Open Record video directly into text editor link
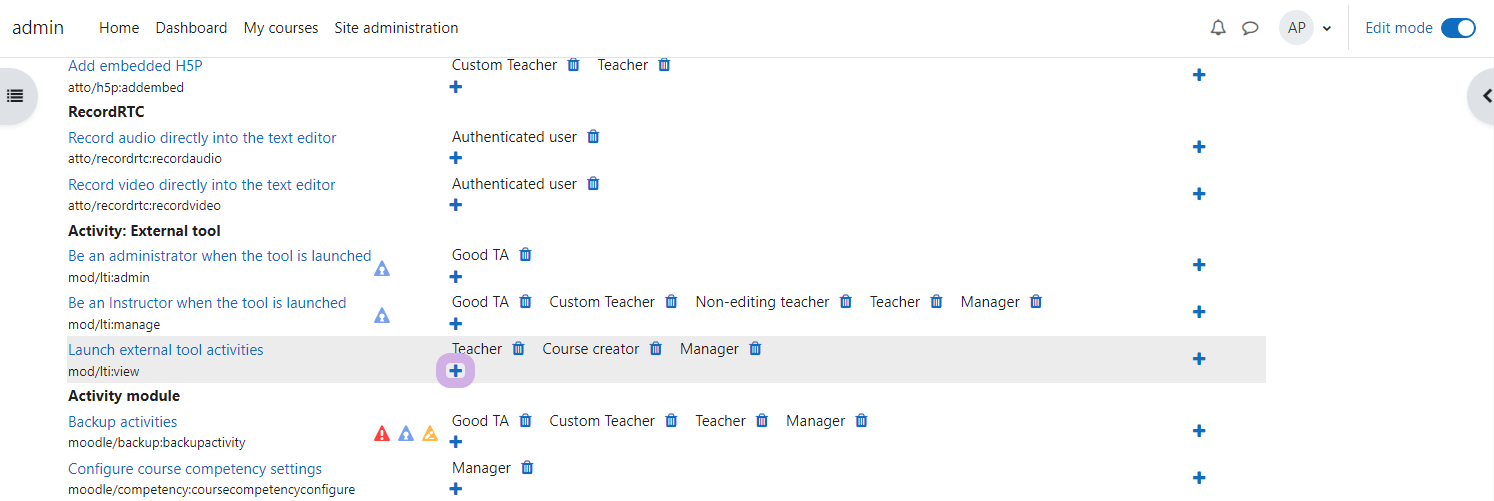 tap(202, 185)
